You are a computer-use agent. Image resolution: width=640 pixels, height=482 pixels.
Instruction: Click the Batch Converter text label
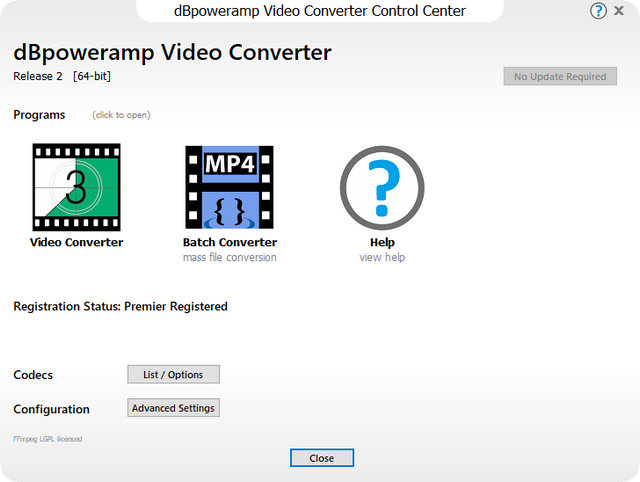pyautogui.click(x=229, y=242)
